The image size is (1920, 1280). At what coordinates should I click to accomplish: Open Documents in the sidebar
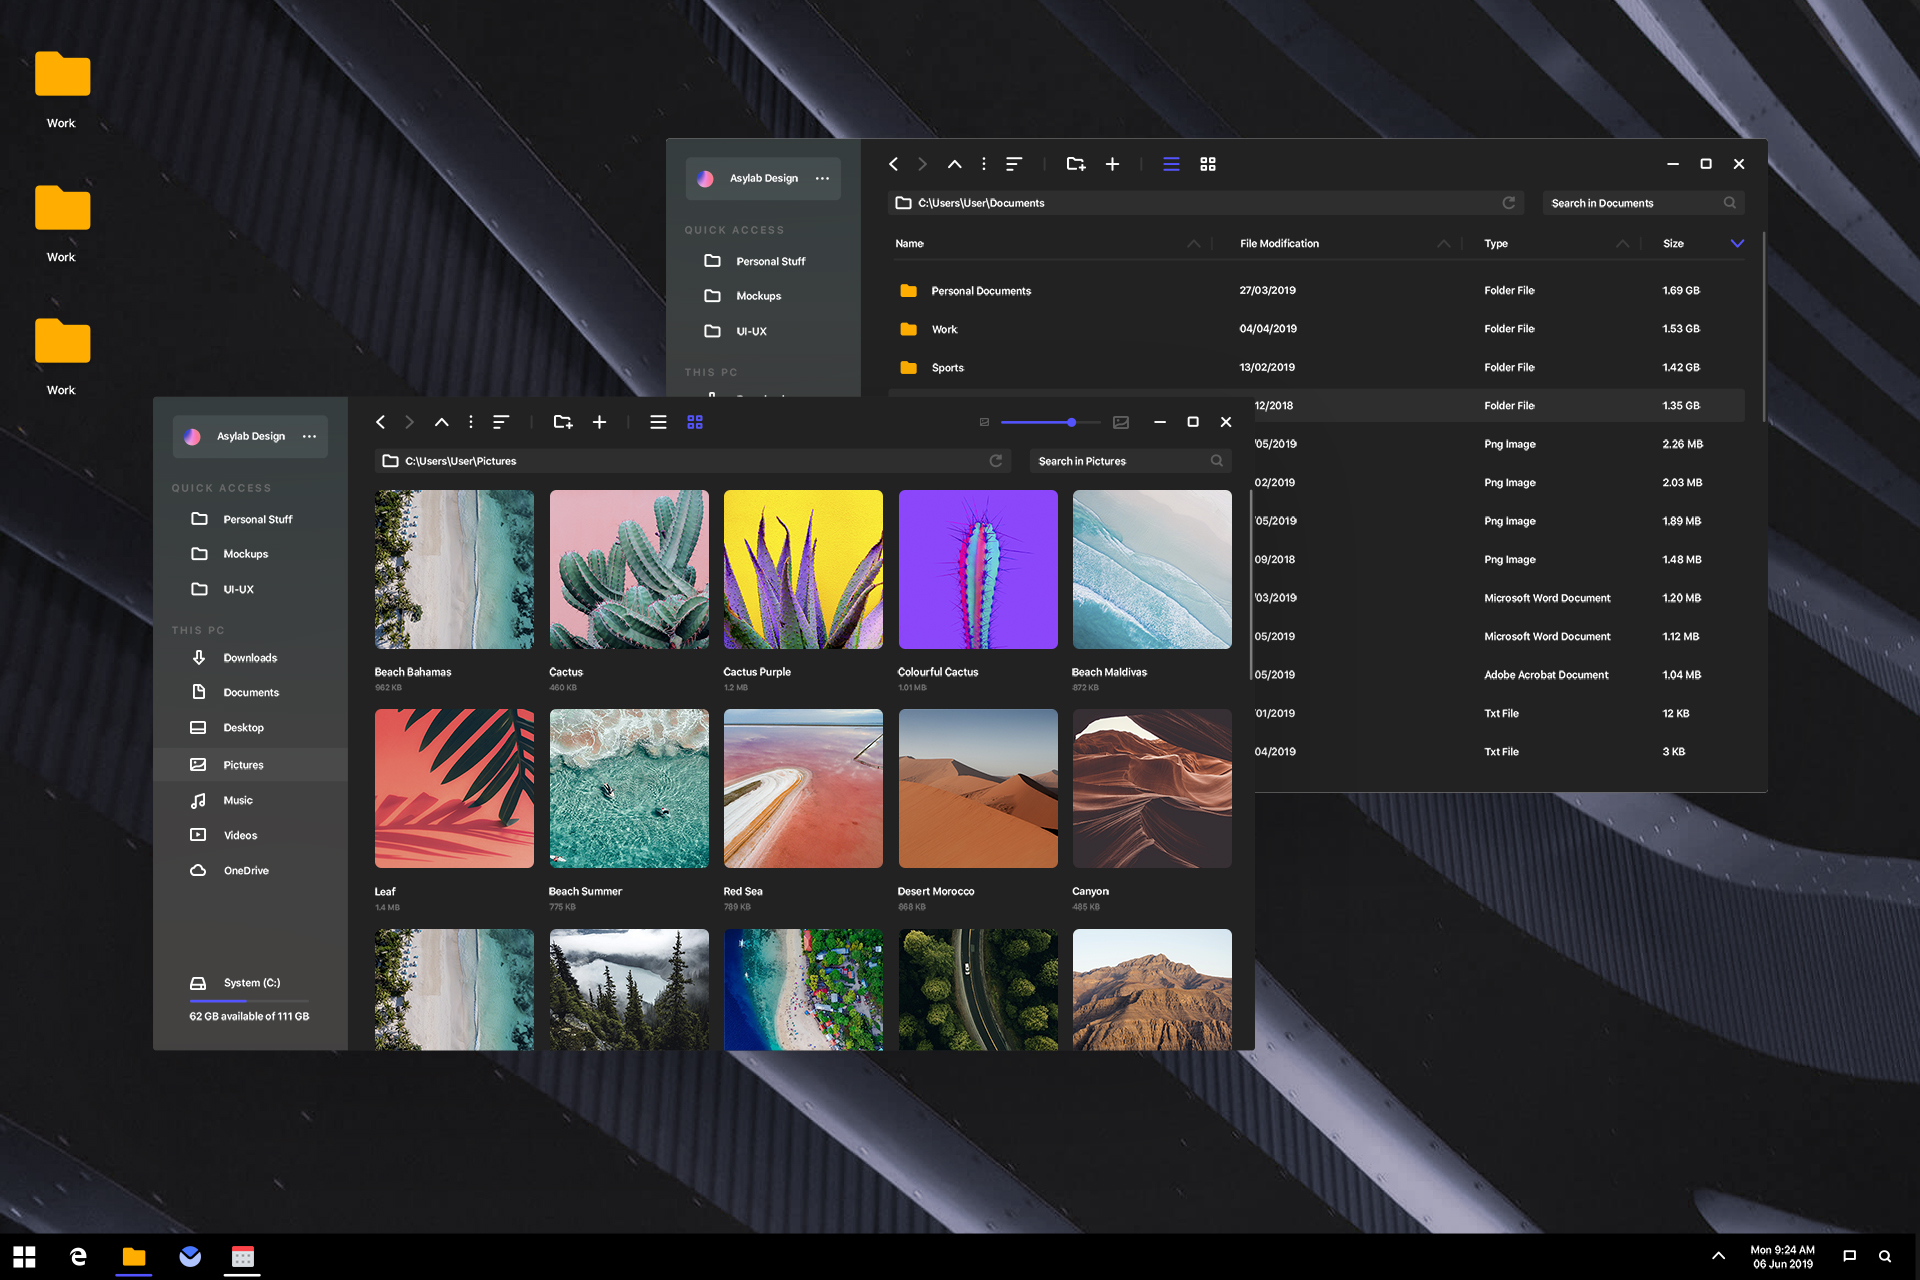[250, 692]
